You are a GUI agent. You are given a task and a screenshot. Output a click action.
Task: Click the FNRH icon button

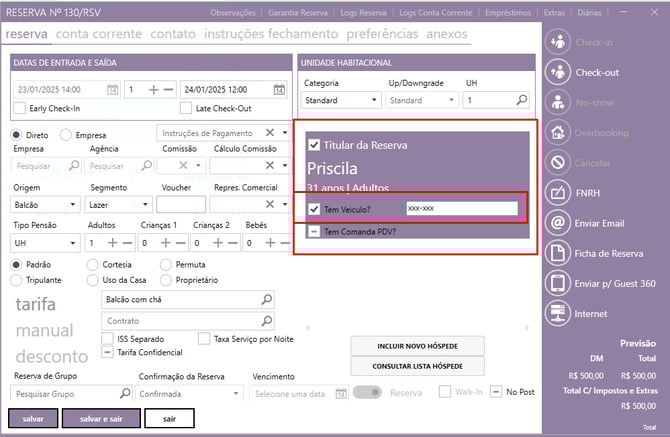pos(558,193)
